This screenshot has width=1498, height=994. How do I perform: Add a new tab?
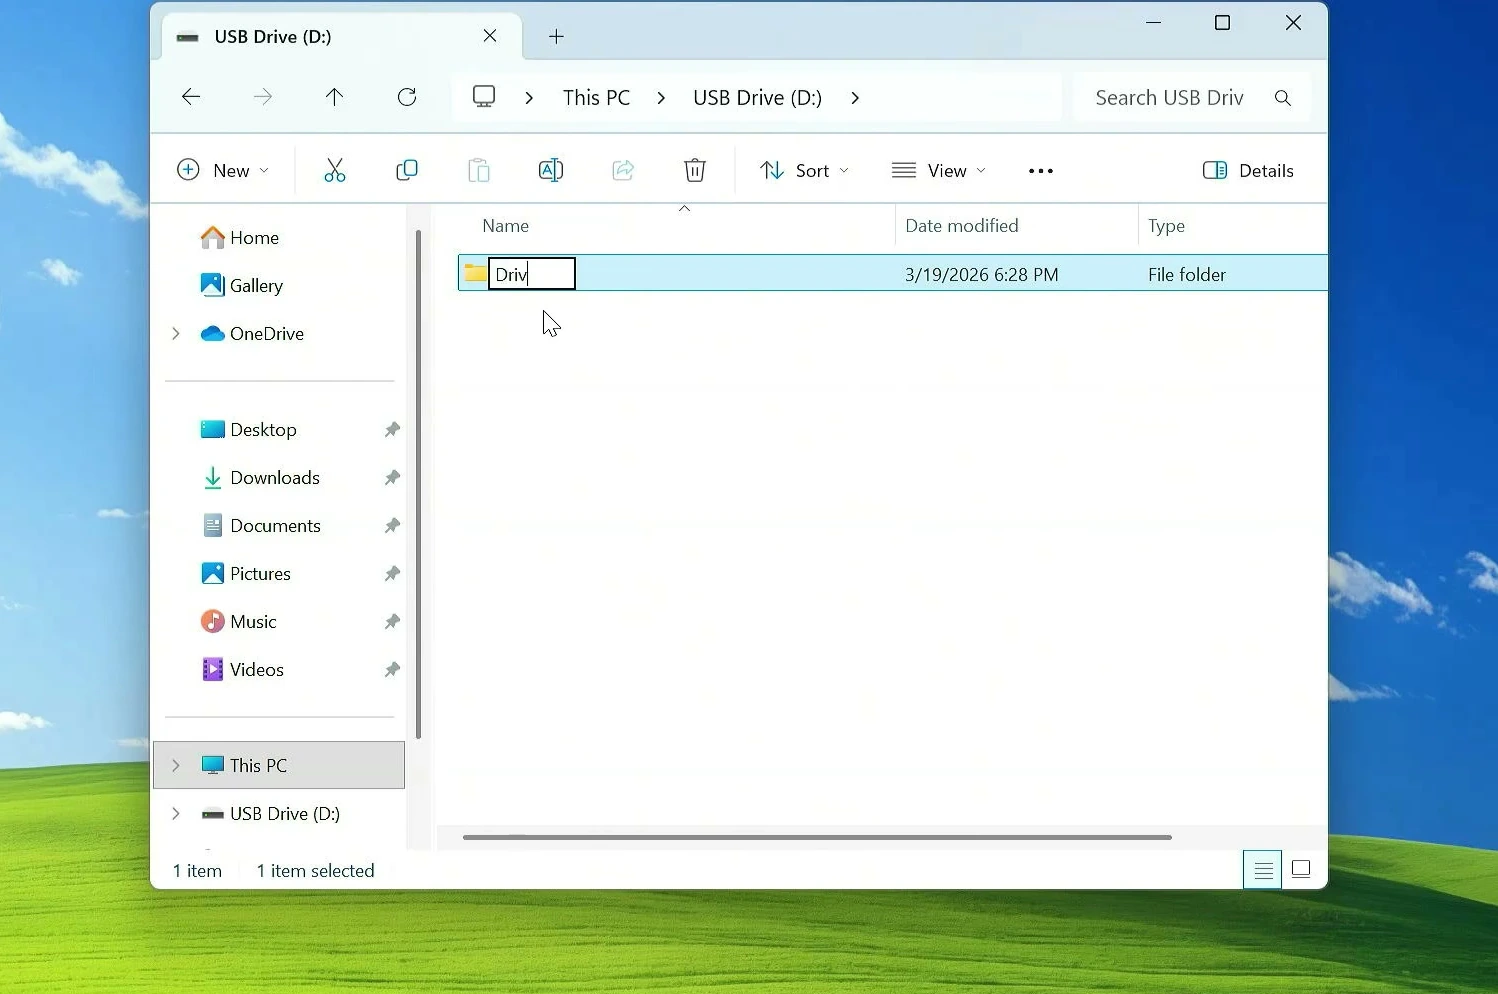point(557,37)
